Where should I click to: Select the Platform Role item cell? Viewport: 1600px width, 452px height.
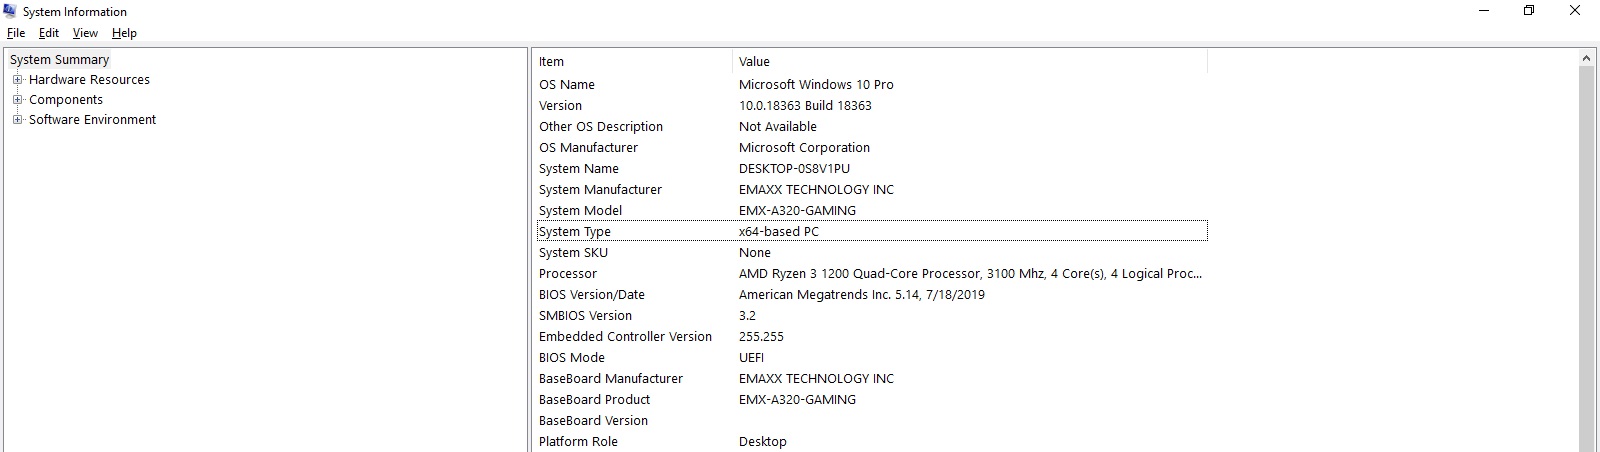(578, 442)
